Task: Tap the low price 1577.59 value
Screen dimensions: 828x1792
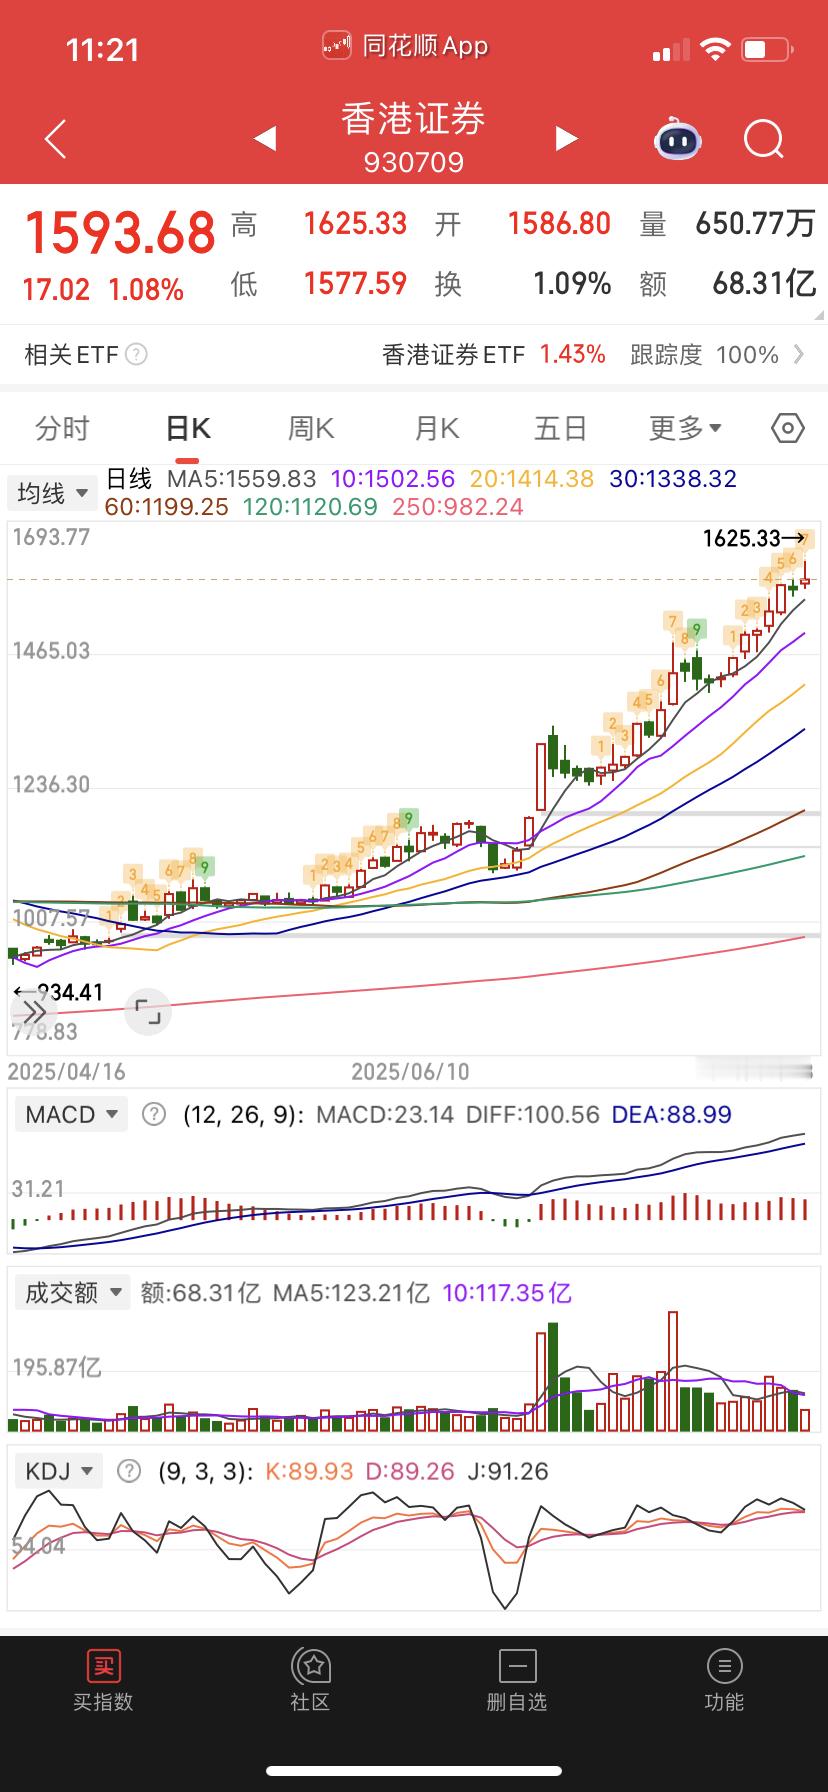Action: 356,283
